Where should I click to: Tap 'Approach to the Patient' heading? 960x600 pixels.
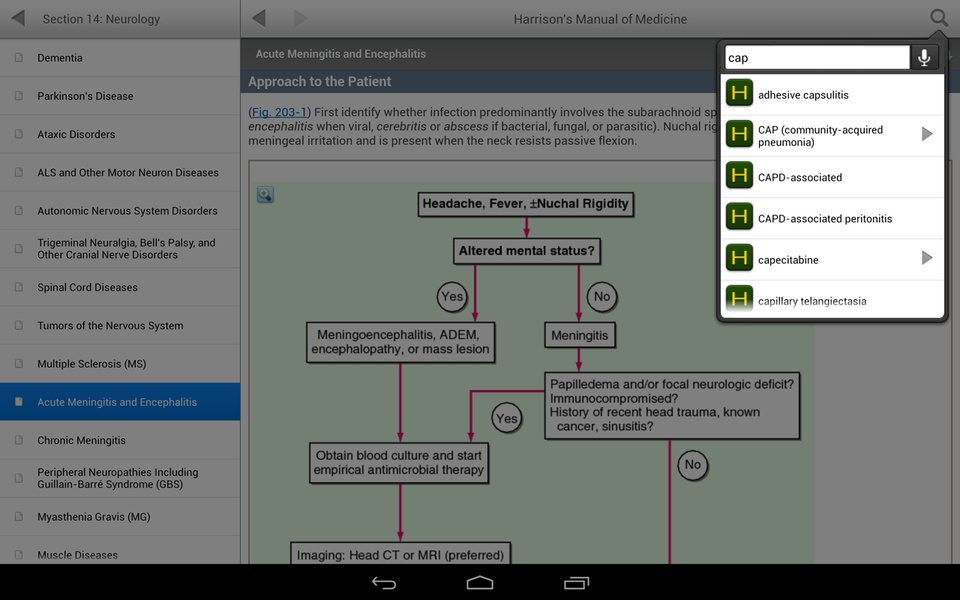320,81
